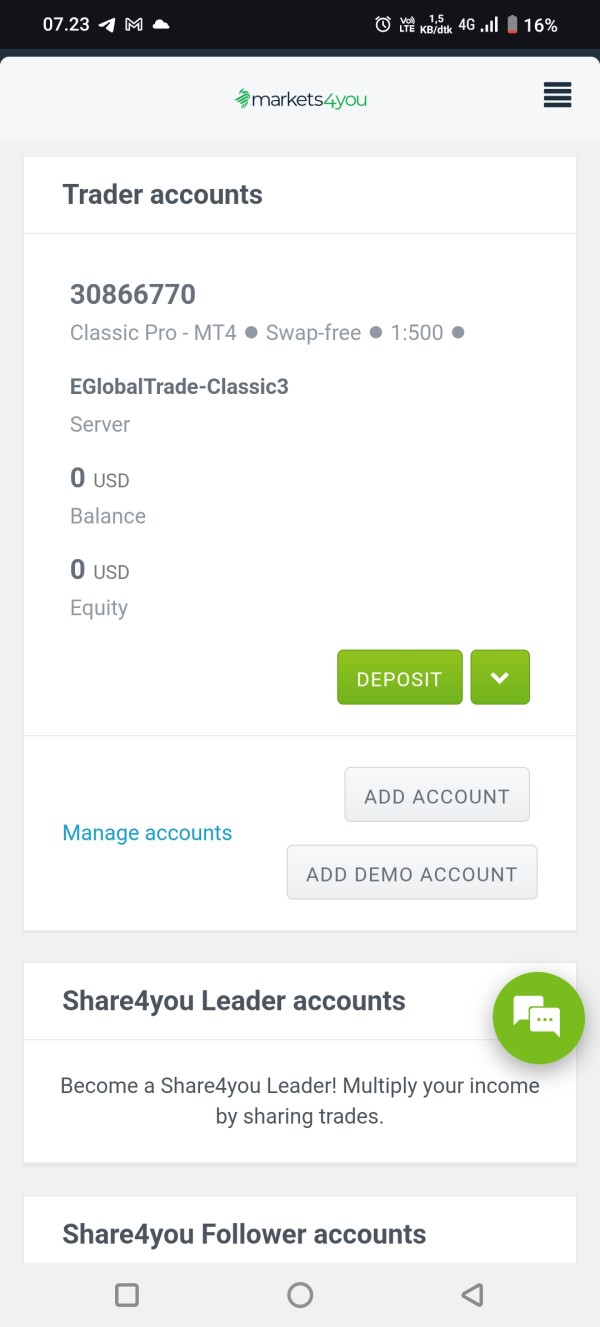
Task: Open the hamburger menu icon
Action: pyautogui.click(x=557, y=96)
